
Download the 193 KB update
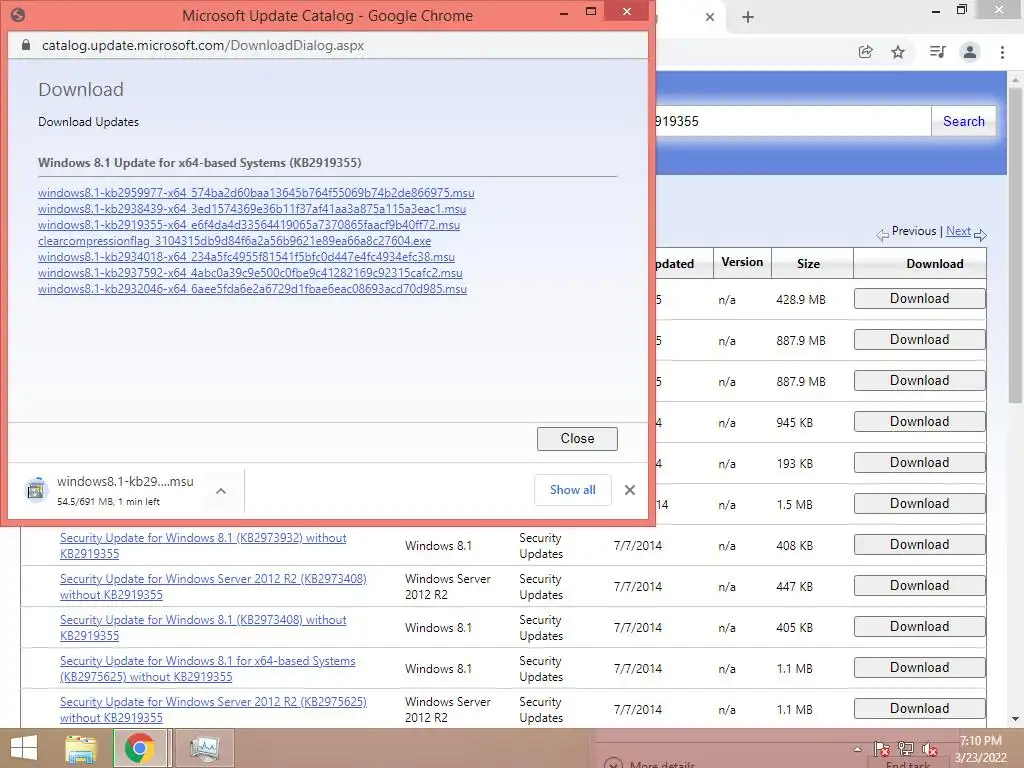[x=920, y=462]
